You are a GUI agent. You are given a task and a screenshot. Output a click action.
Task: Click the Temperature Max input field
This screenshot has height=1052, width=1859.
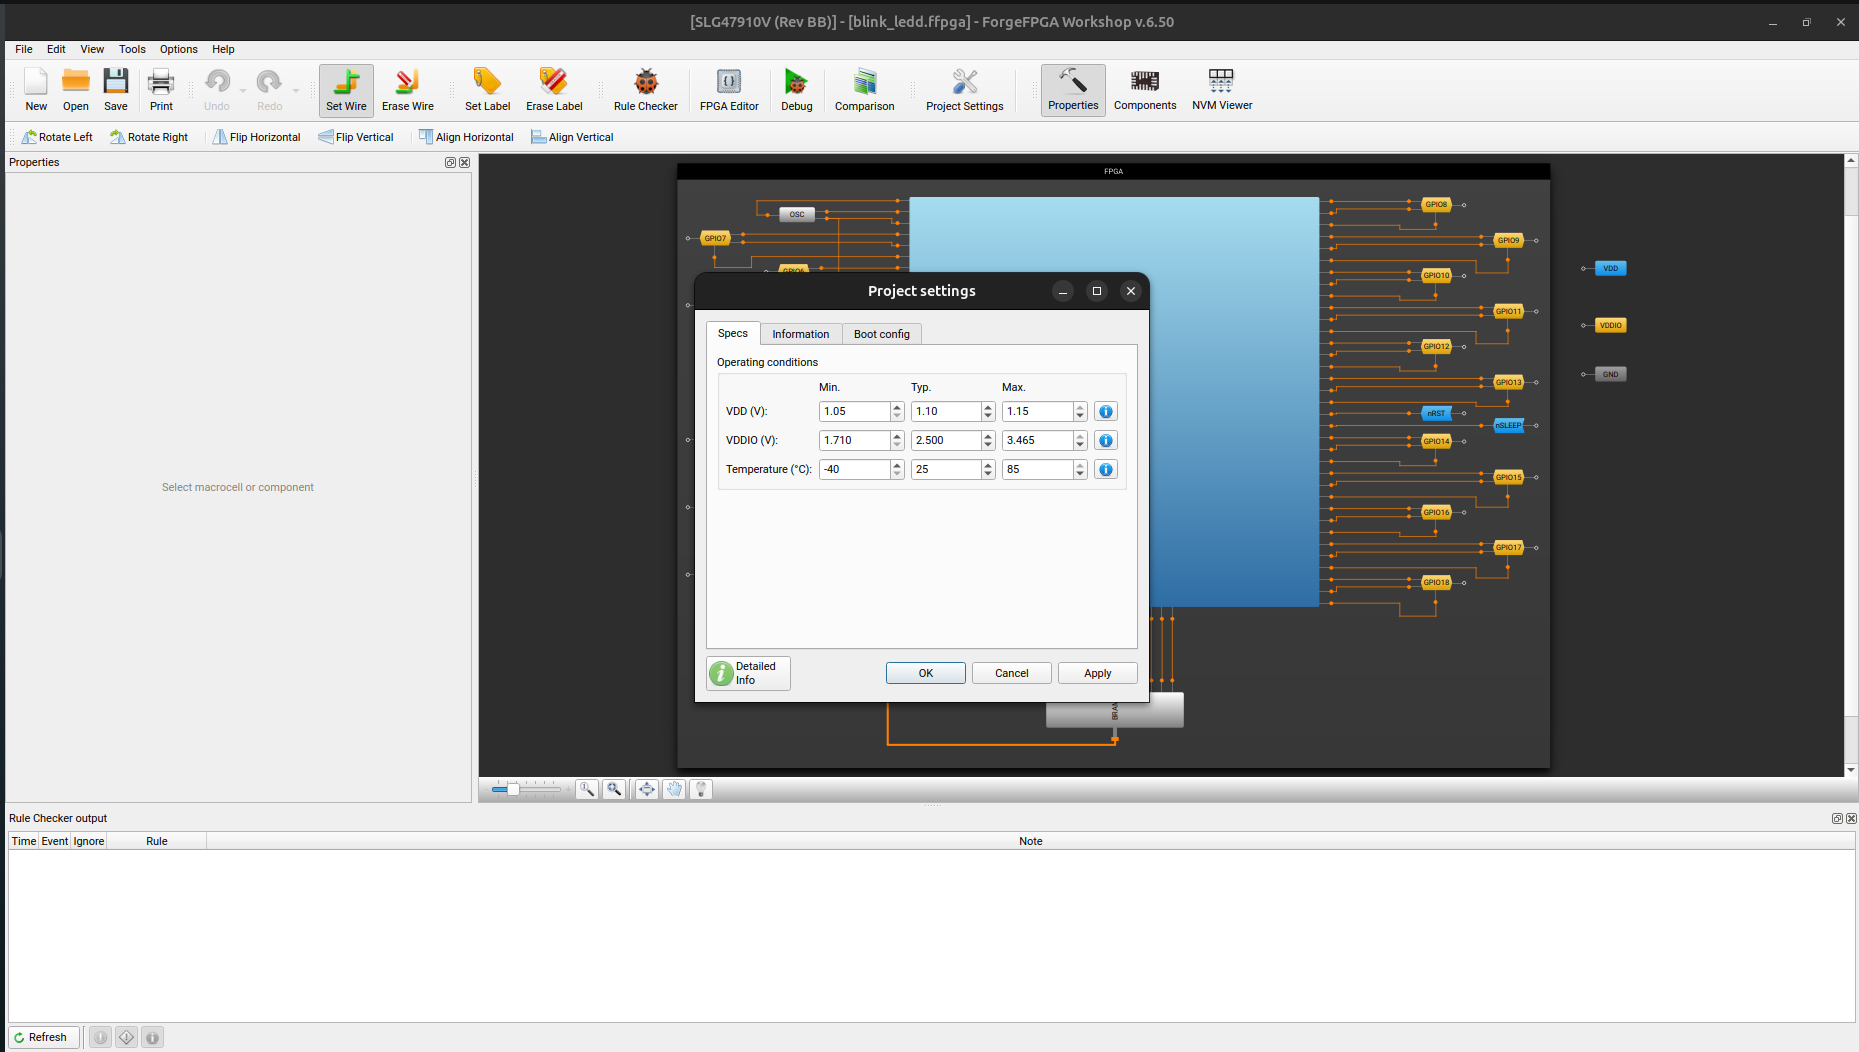tap(1037, 470)
